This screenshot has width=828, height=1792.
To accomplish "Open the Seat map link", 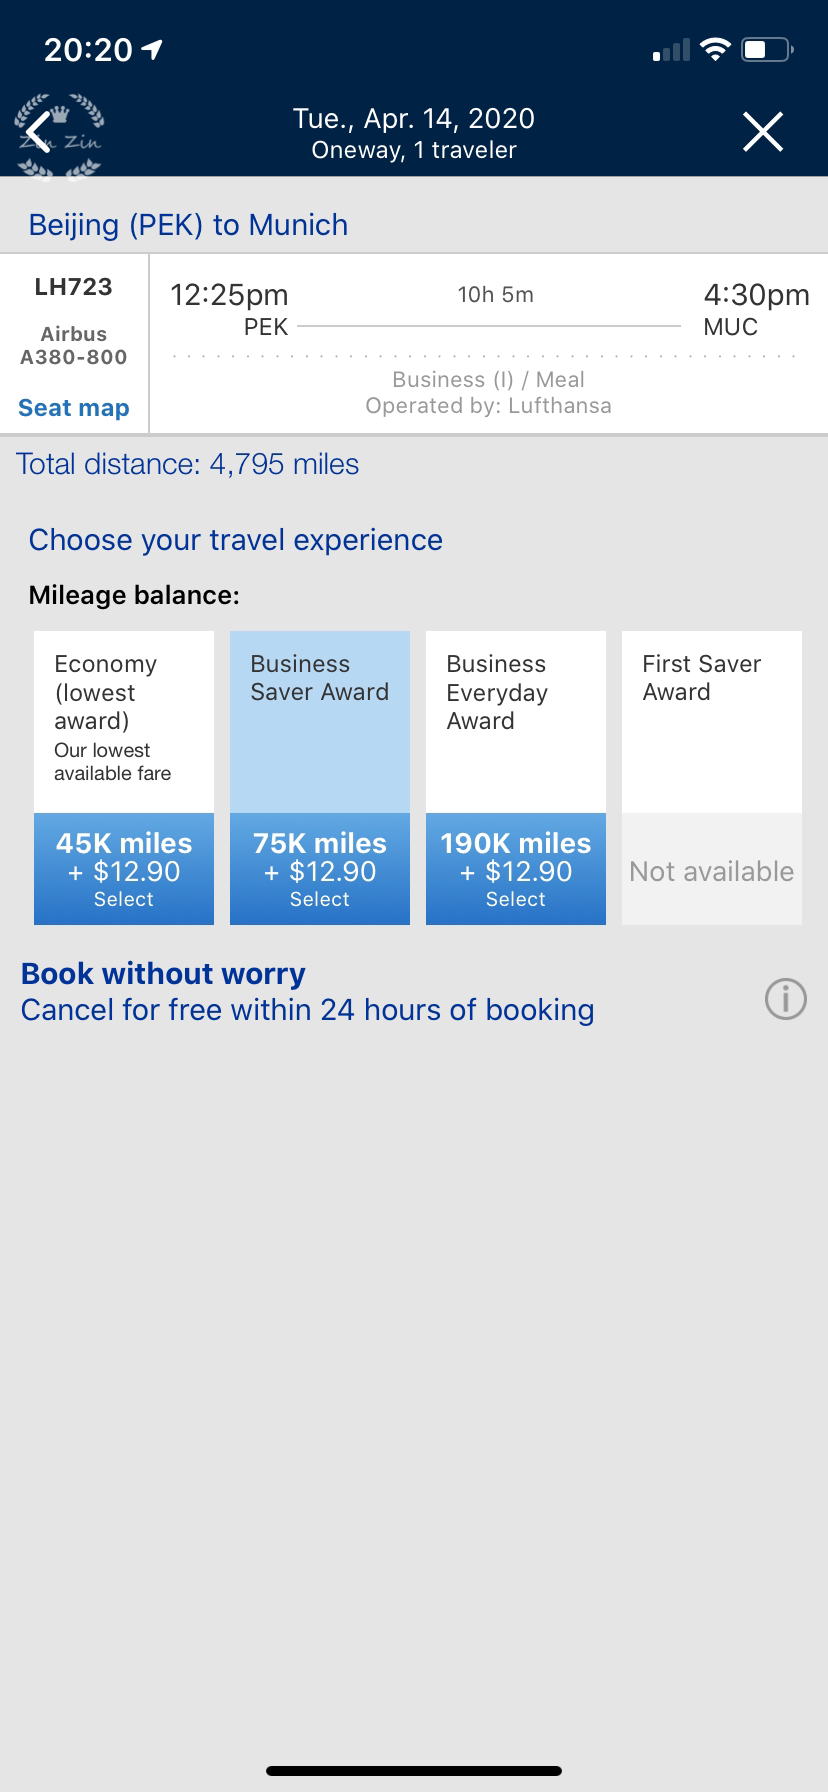I will point(74,408).
